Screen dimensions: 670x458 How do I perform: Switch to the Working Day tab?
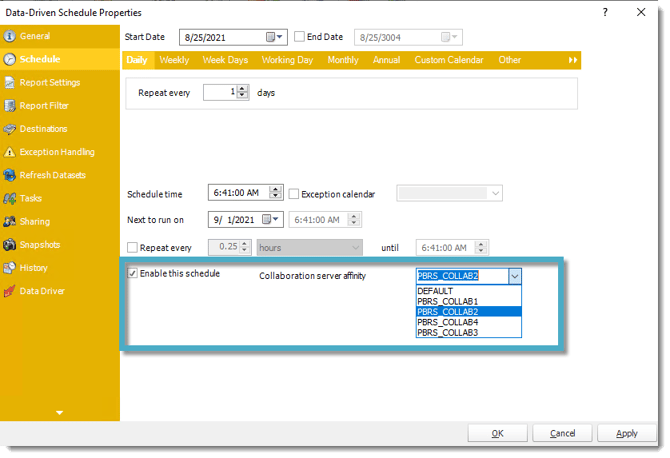coord(287,60)
